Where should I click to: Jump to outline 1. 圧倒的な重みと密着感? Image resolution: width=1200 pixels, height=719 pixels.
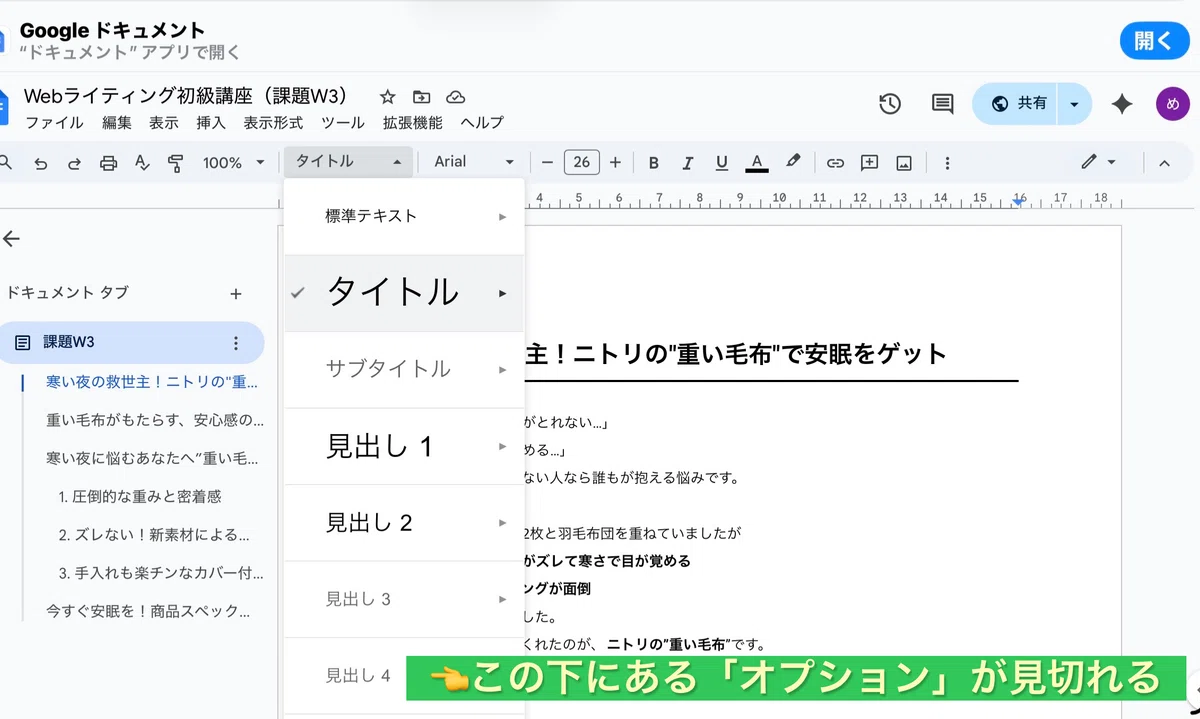[140, 496]
